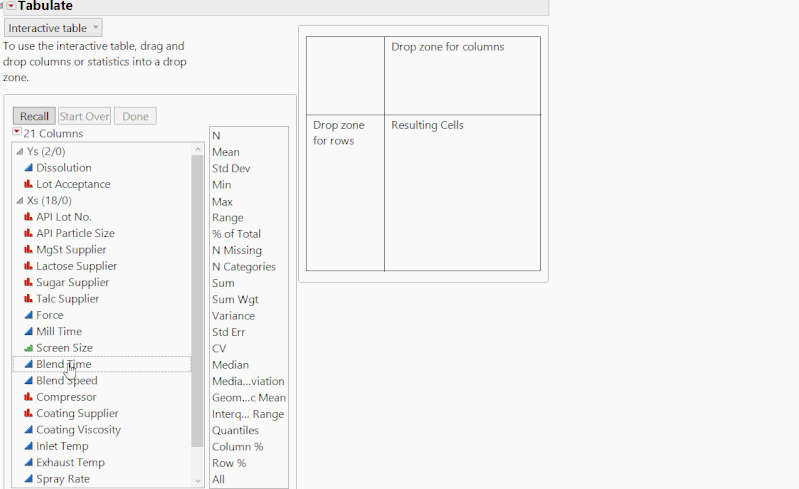This screenshot has height=489, width=799.
Task: Click the Drop zone for columns
Action: click(x=462, y=75)
